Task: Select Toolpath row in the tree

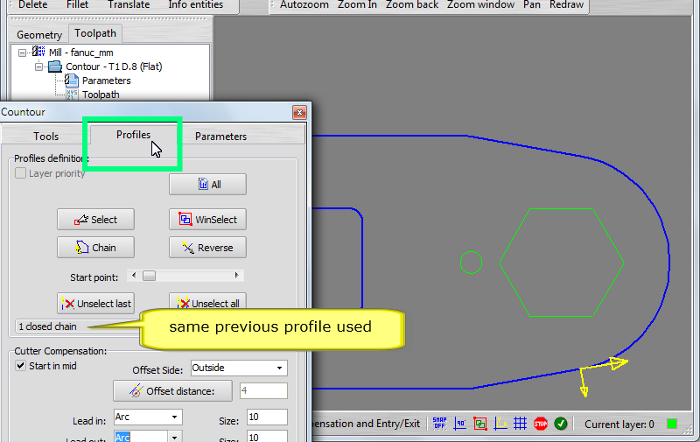Action: [100, 95]
